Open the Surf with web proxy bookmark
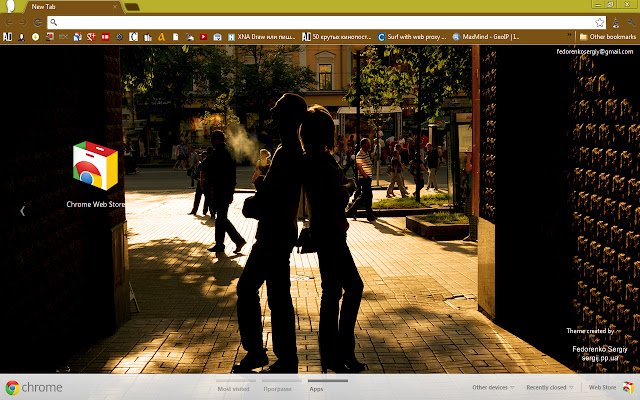Image resolution: width=640 pixels, height=400 pixels. click(x=411, y=37)
